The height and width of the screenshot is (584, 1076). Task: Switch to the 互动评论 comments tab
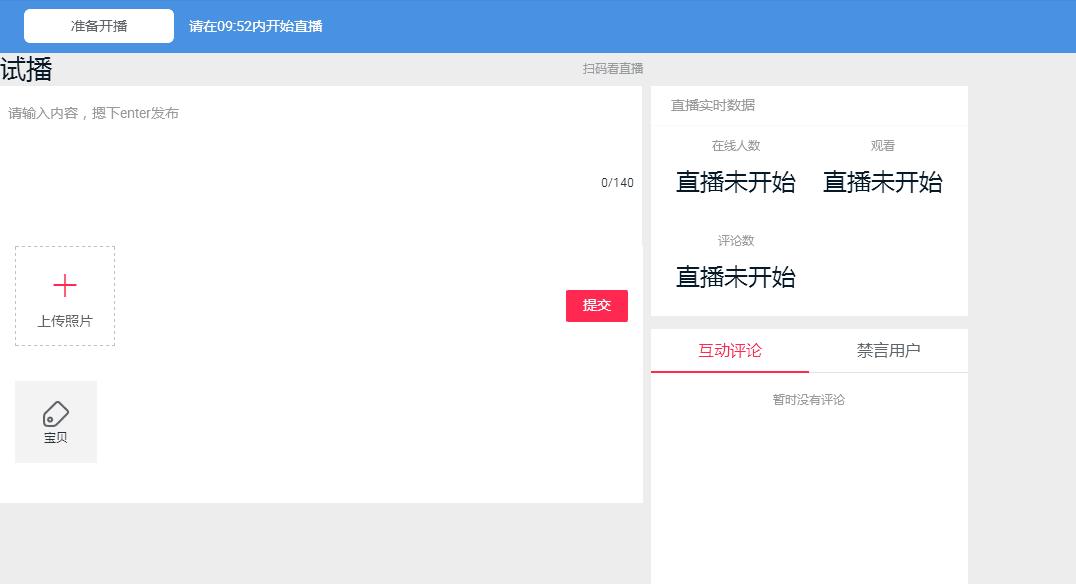pyautogui.click(x=729, y=350)
